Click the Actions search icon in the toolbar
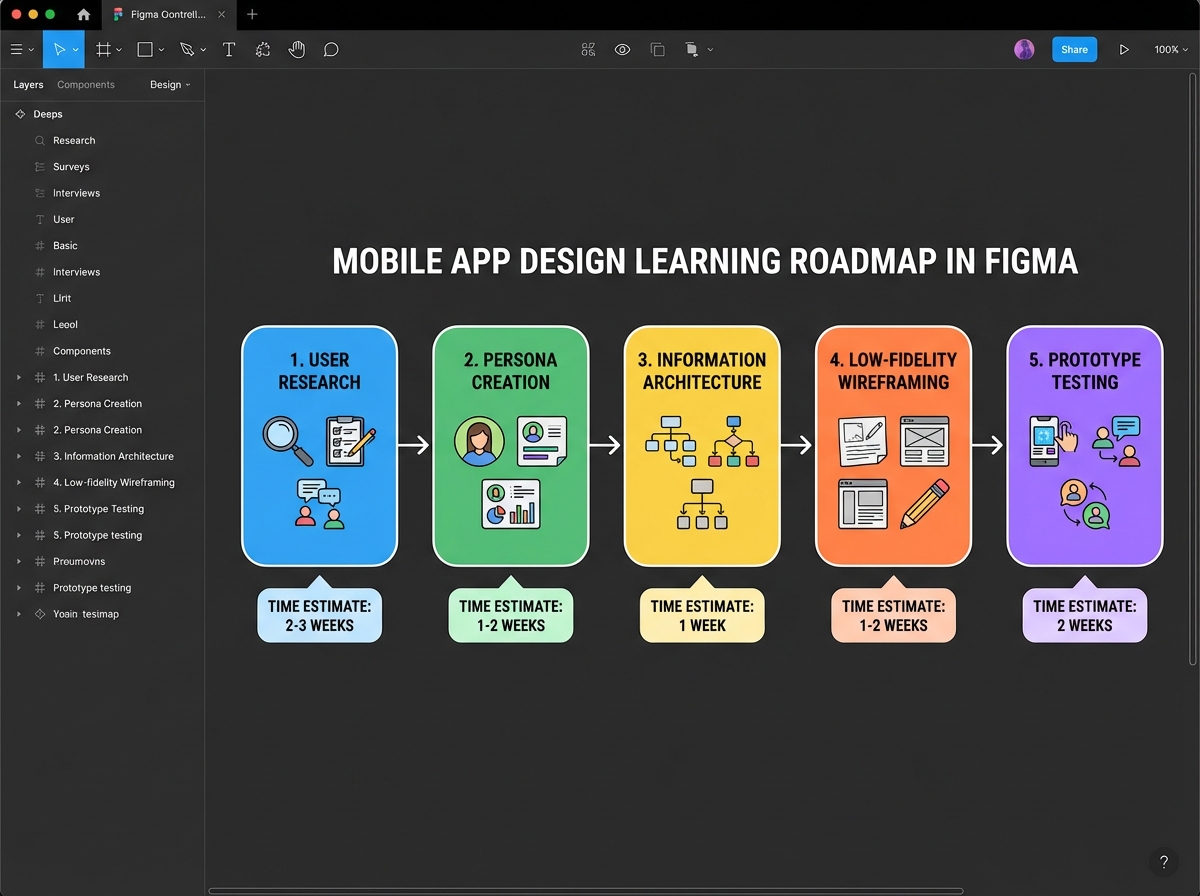Viewport: 1200px width, 896px height. [x=588, y=49]
